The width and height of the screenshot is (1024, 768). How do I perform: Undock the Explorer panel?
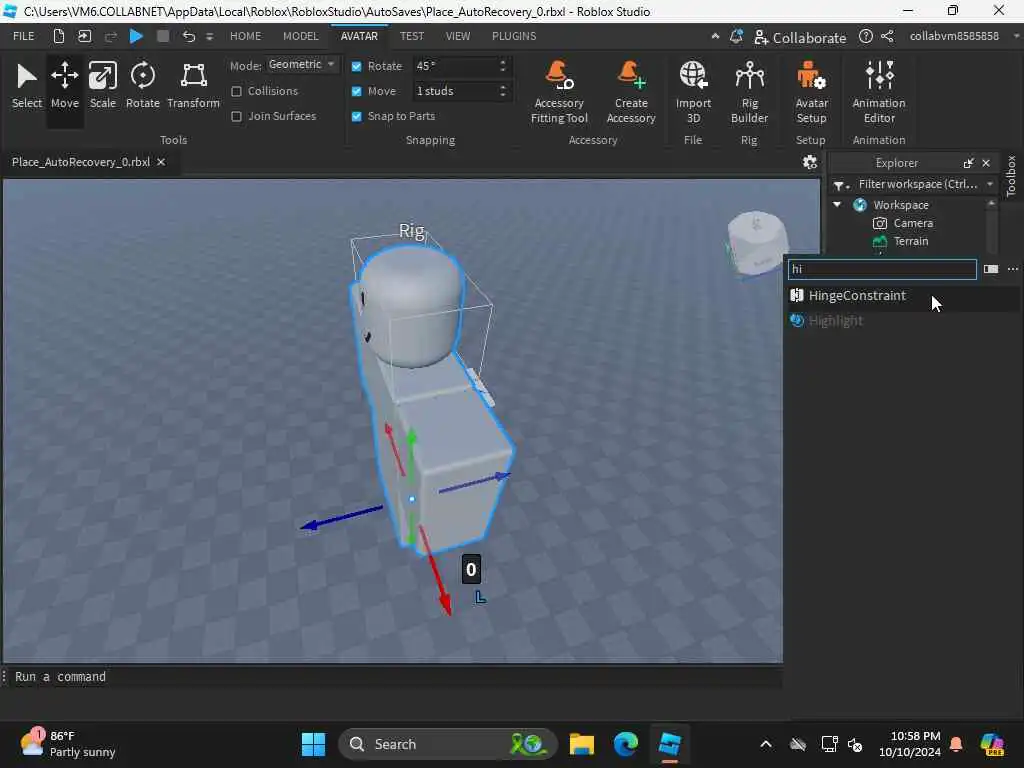pyautogui.click(x=968, y=163)
